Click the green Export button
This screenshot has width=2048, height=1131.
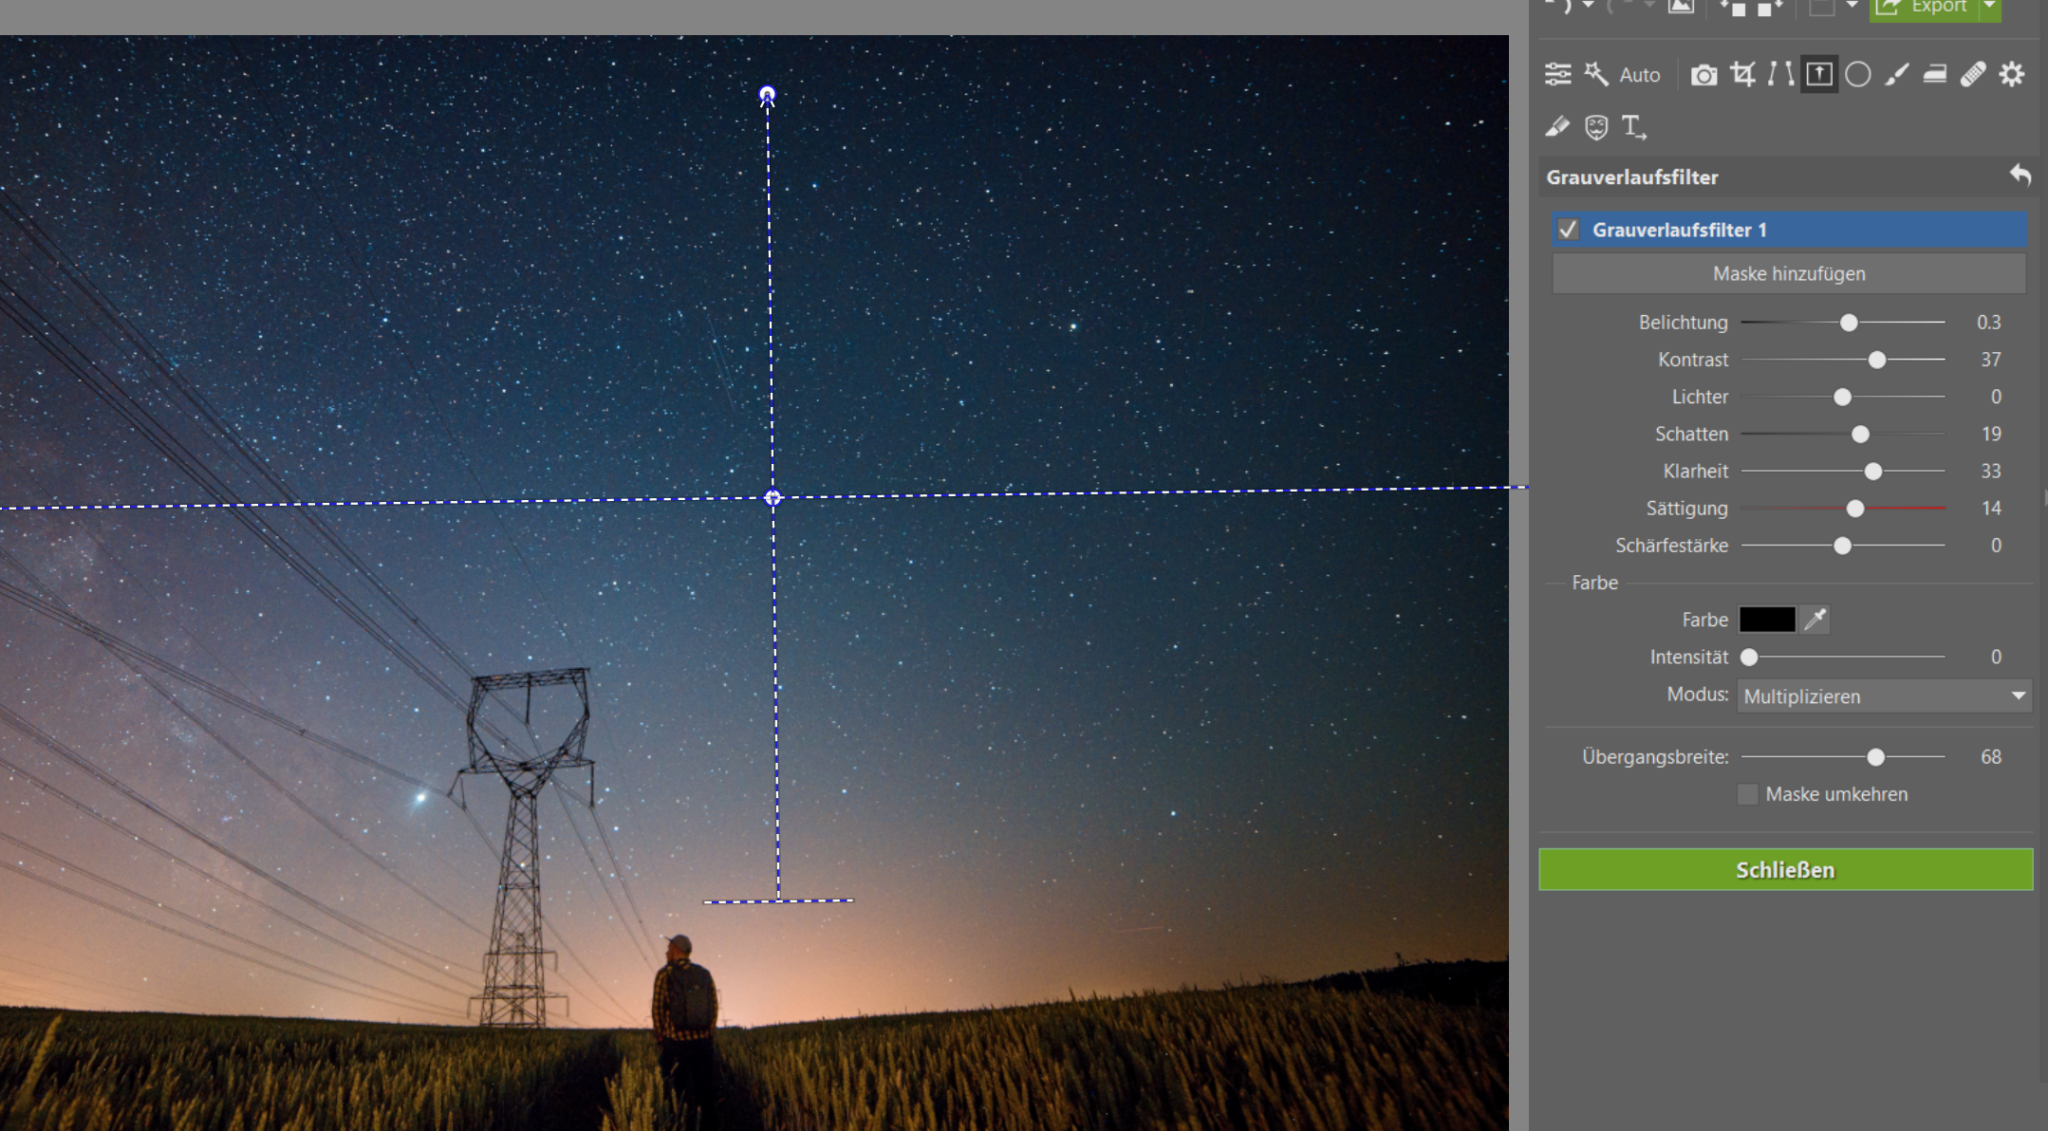(x=1924, y=7)
